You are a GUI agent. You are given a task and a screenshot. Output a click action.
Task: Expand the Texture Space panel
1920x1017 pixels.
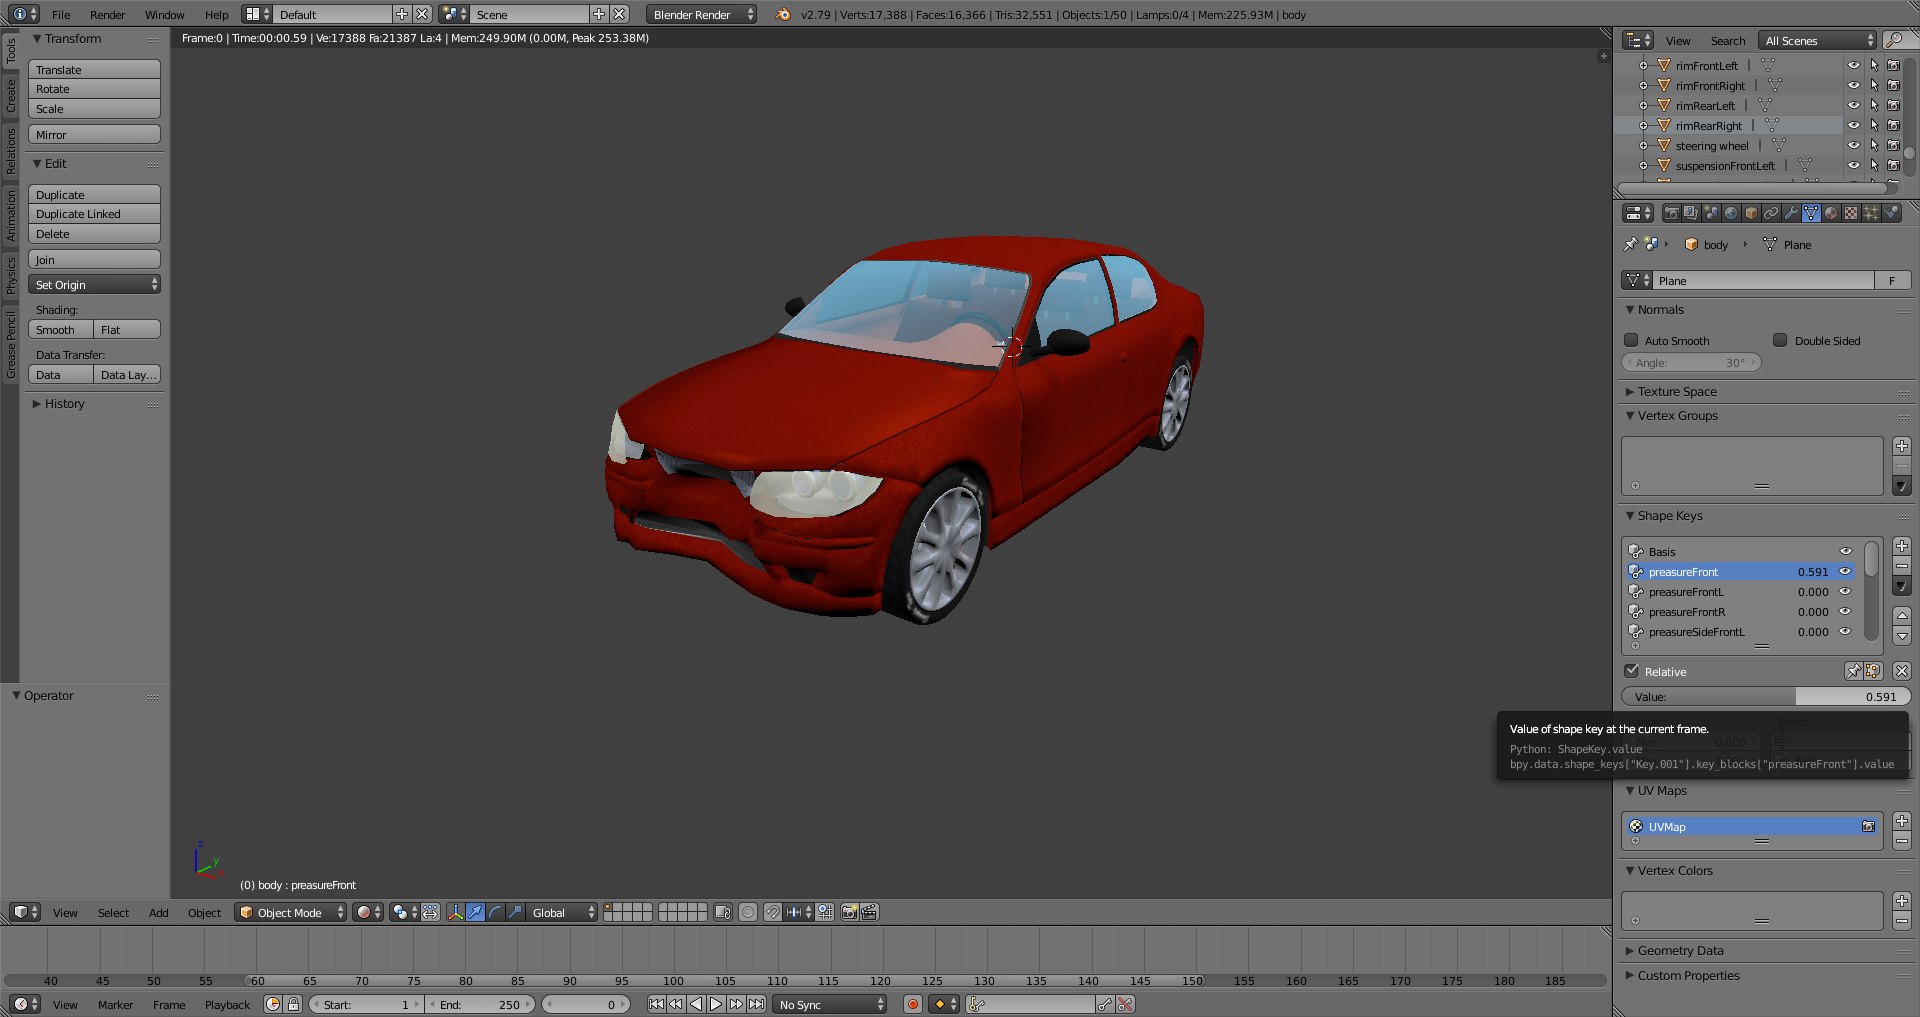1677,391
